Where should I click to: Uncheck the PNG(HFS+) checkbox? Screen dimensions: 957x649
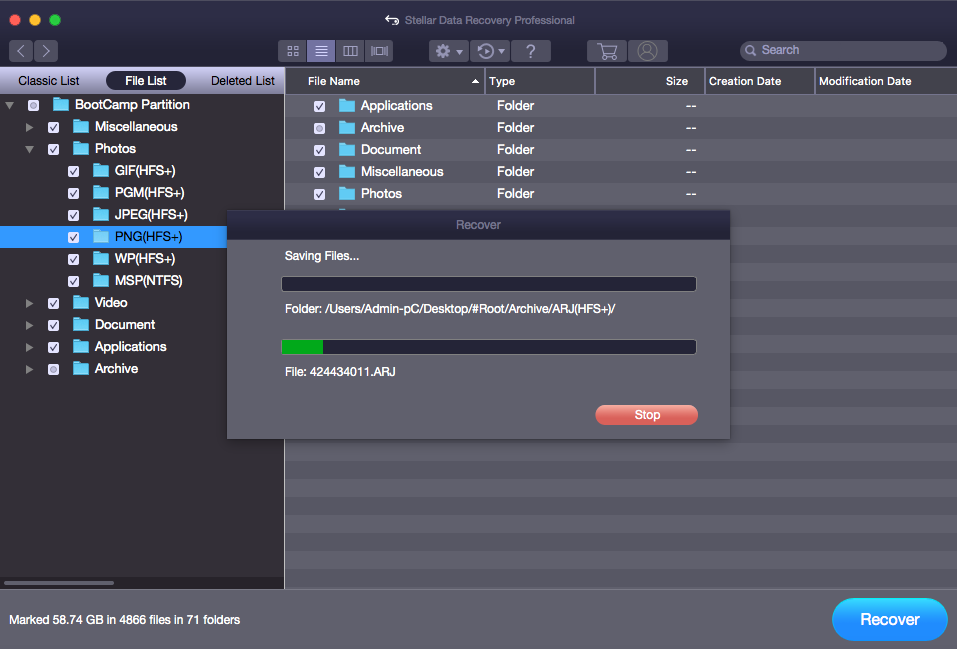point(73,237)
